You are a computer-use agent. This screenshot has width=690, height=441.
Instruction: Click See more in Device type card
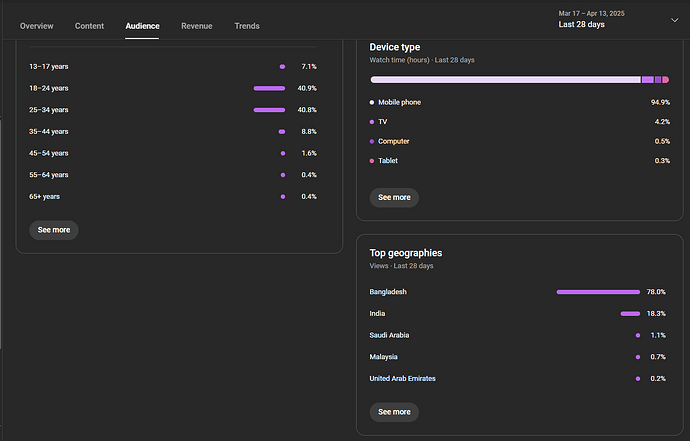point(393,197)
